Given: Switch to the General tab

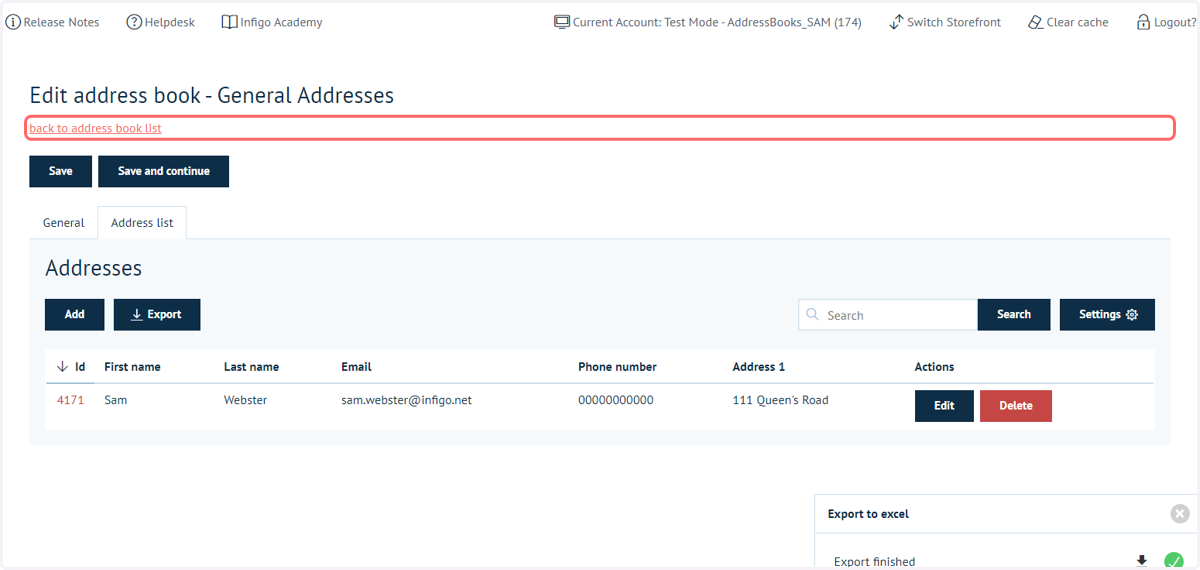Looking at the screenshot, I should tap(63, 223).
